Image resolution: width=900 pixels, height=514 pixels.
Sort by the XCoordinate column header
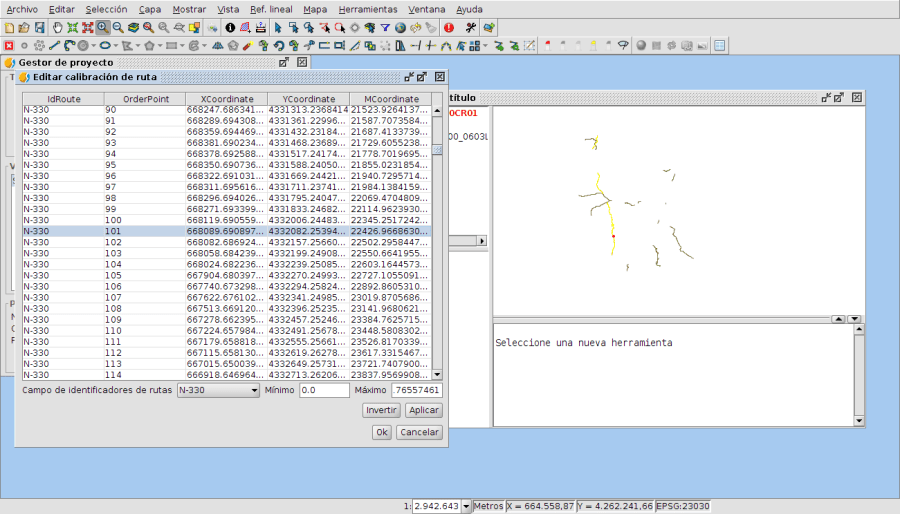pyautogui.click(x=226, y=99)
